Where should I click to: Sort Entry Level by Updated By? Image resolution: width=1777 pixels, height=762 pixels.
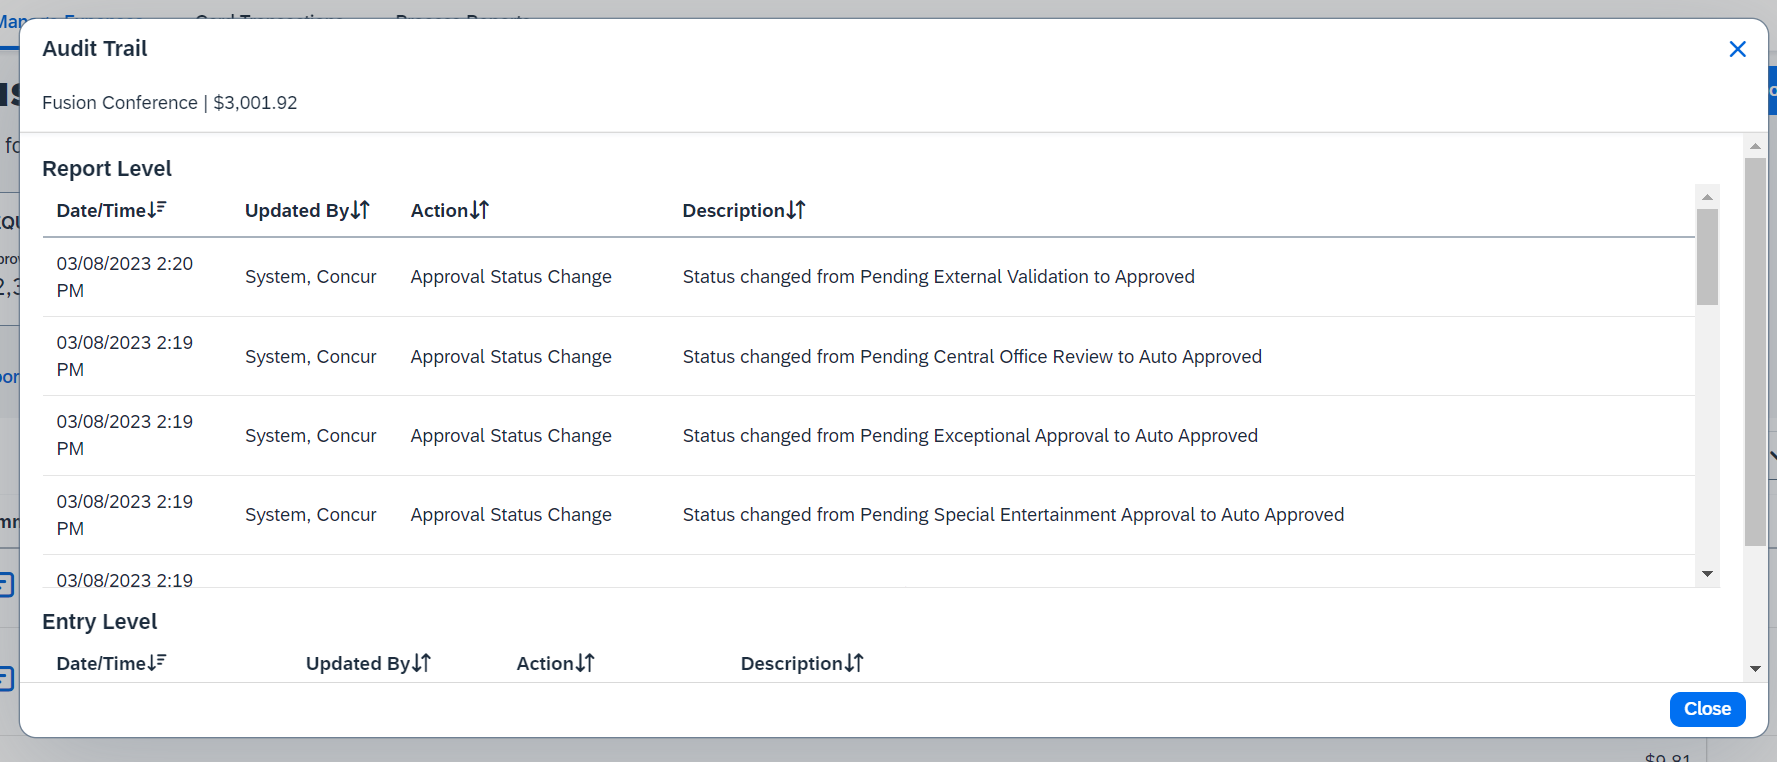(368, 664)
